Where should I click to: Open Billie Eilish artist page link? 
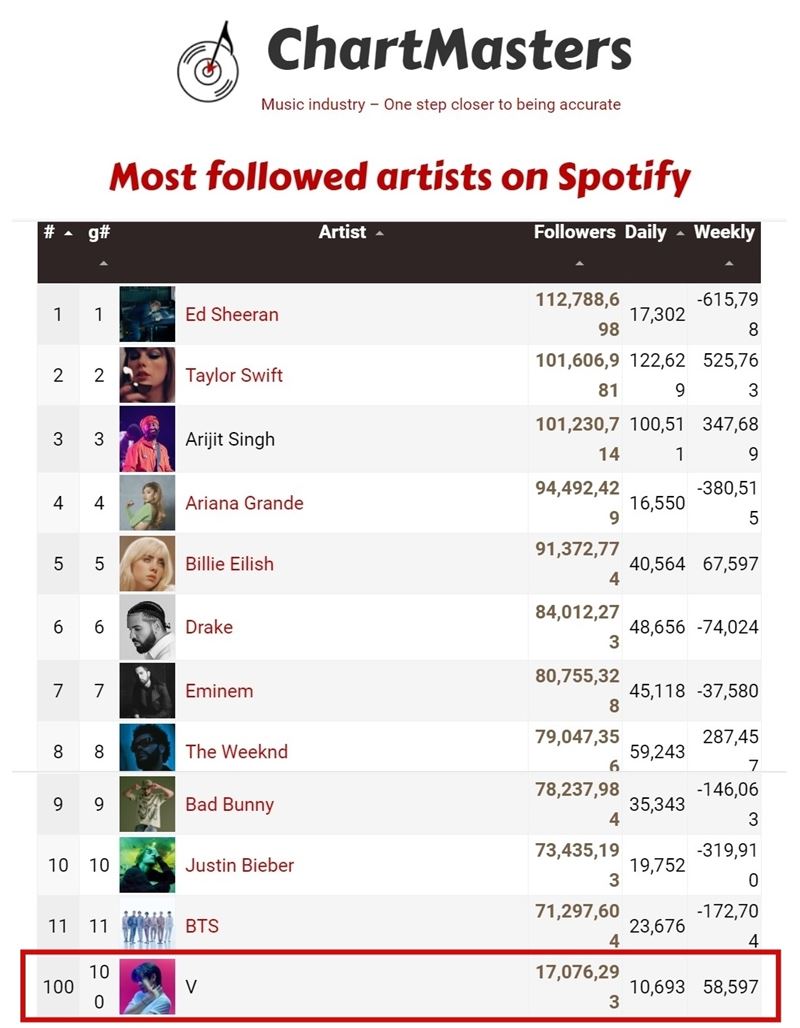click(229, 564)
